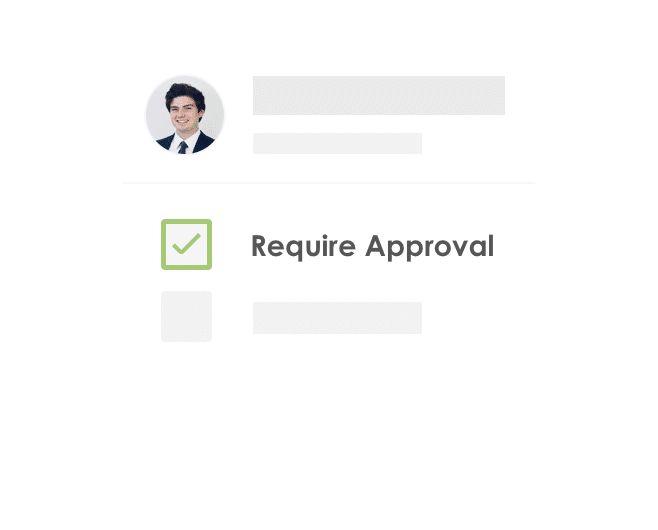The width and height of the screenshot is (658, 530).
Task: Click the tie in the profile picture
Action: (x=183, y=147)
